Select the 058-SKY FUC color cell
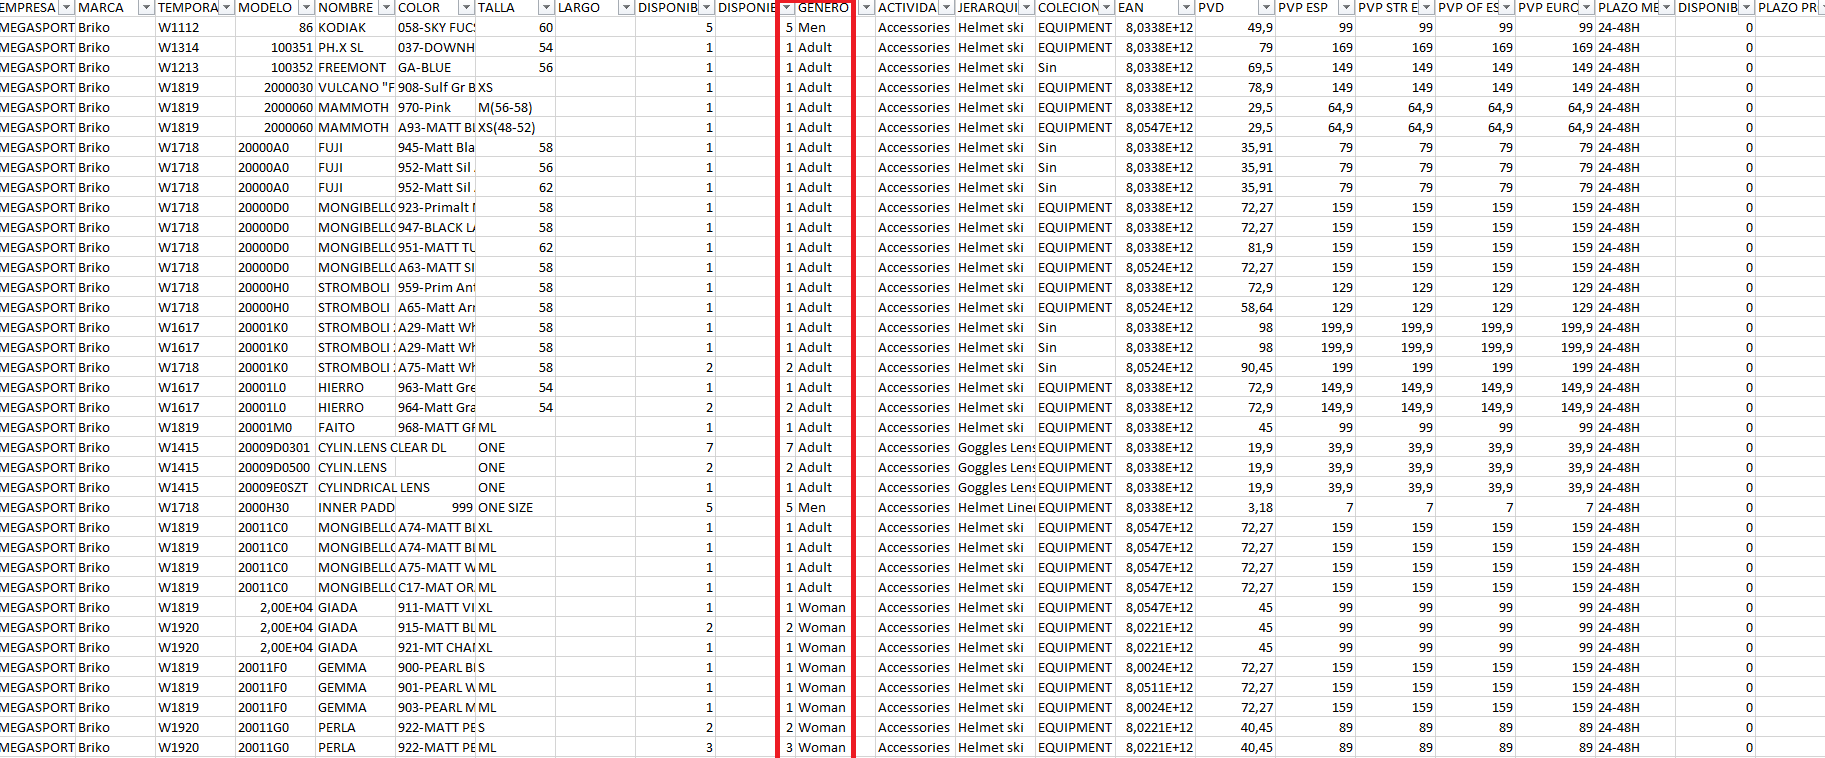 pos(435,28)
